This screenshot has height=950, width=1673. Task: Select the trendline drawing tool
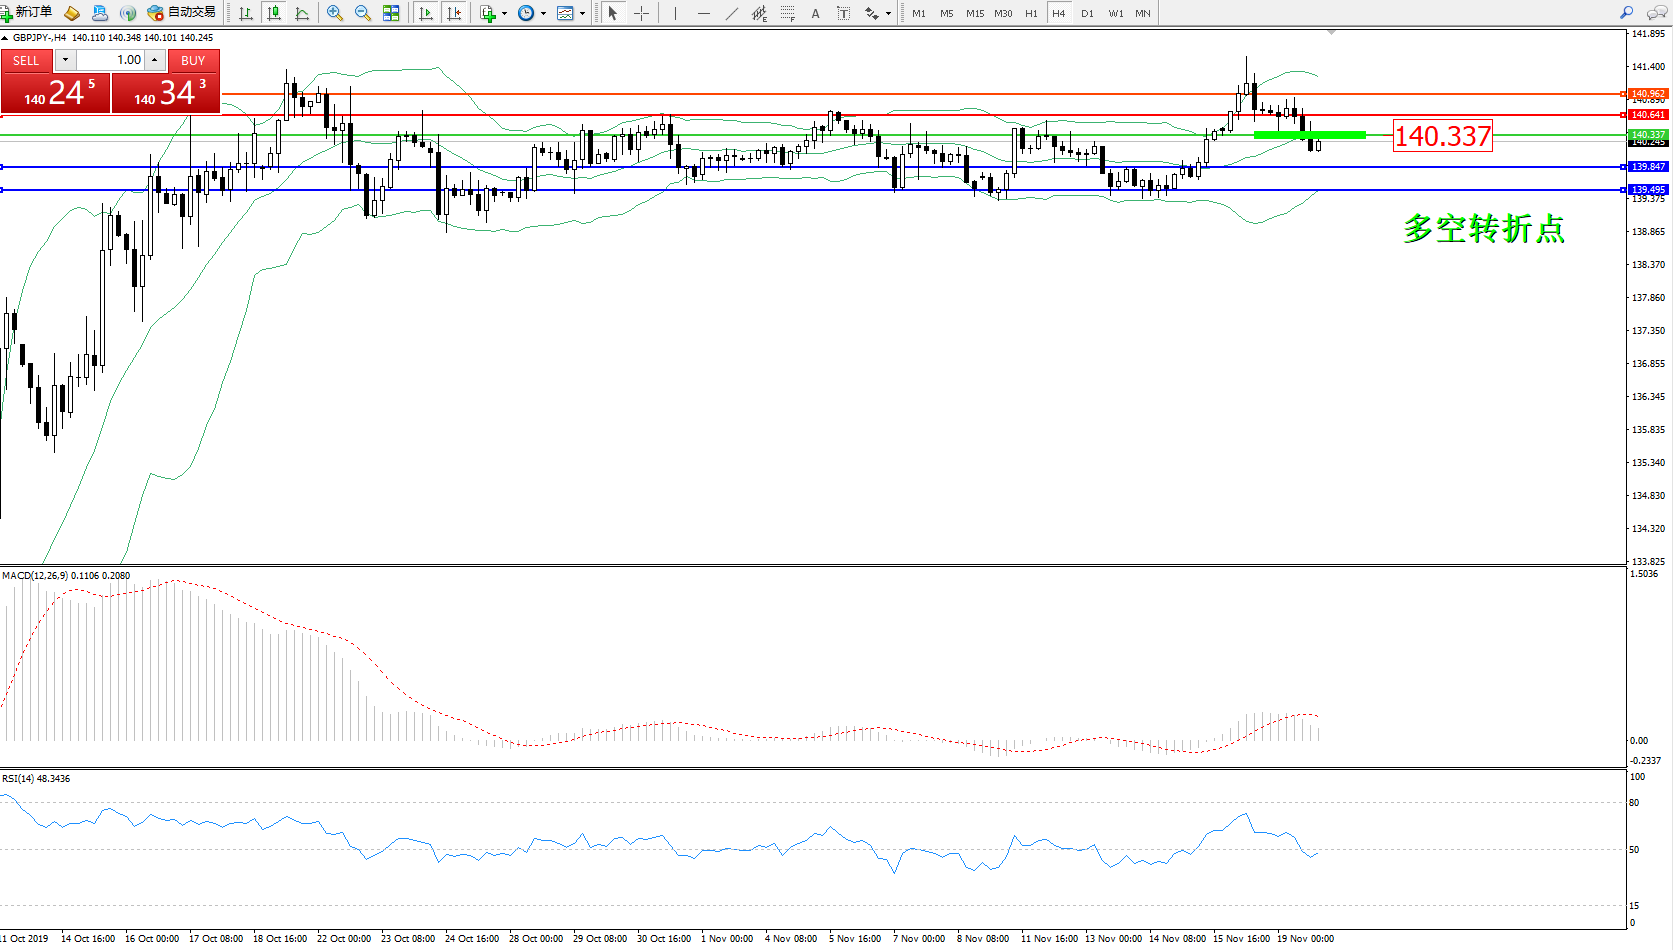click(732, 13)
